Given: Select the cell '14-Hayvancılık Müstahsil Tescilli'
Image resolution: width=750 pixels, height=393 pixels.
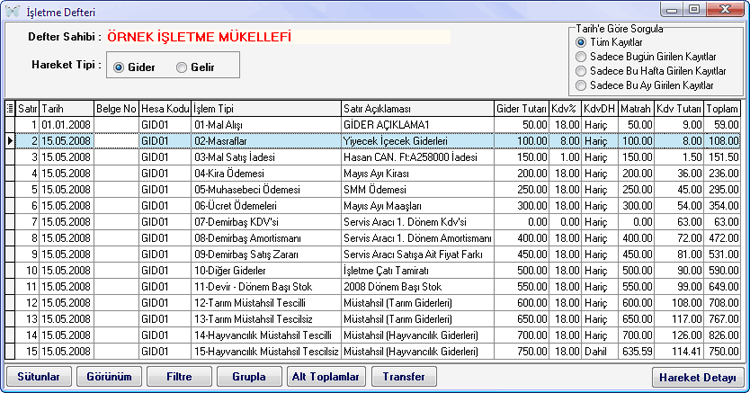Looking at the screenshot, I should coord(266,336).
